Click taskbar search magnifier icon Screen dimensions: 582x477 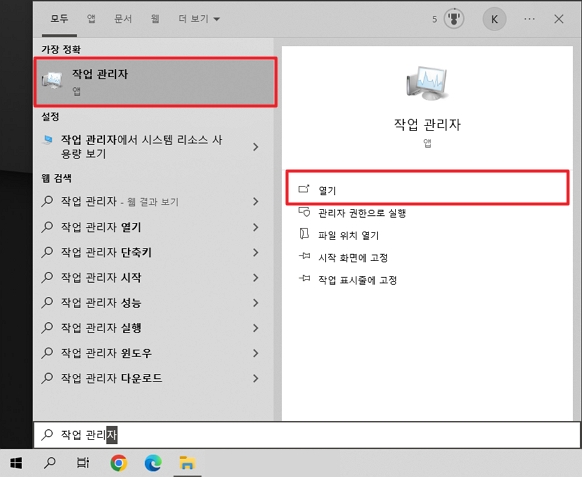click(49, 463)
